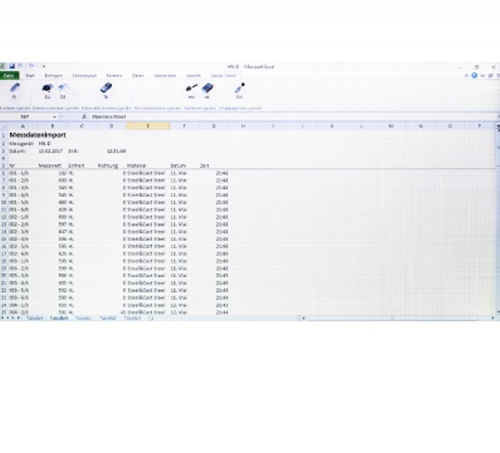Click the 001 - 1/6 cell in row 6
Viewport: 500px width, 453px height.
pyautogui.click(x=19, y=173)
